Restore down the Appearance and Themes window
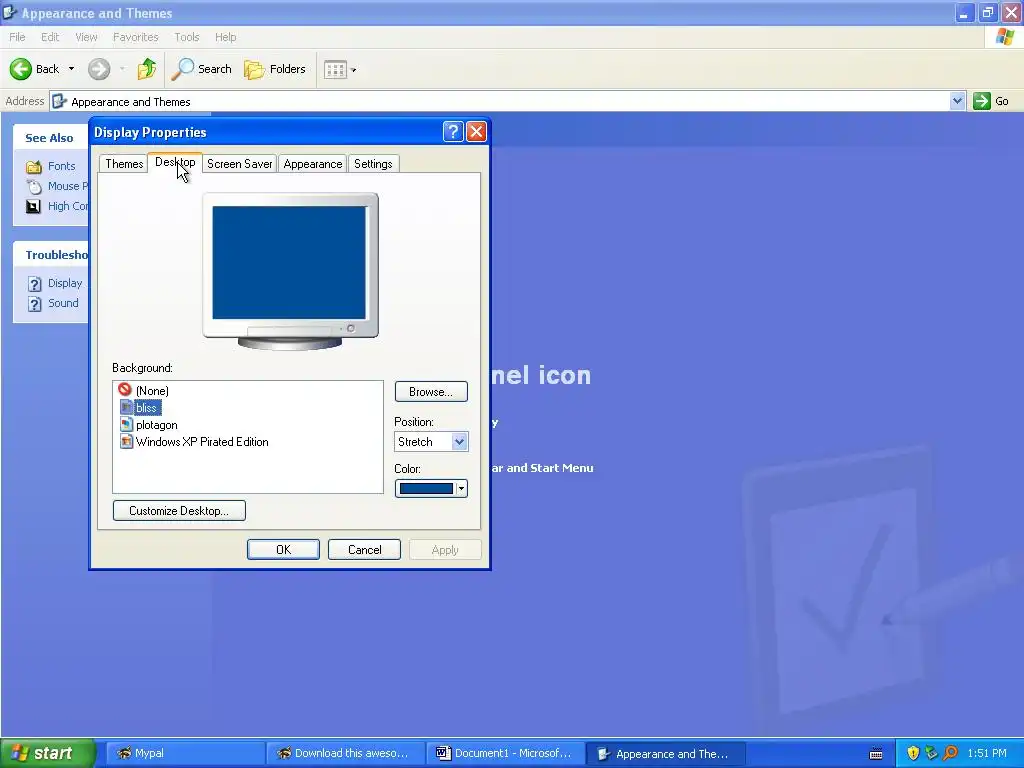Screen dimensions: 1024x768 click(987, 12)
